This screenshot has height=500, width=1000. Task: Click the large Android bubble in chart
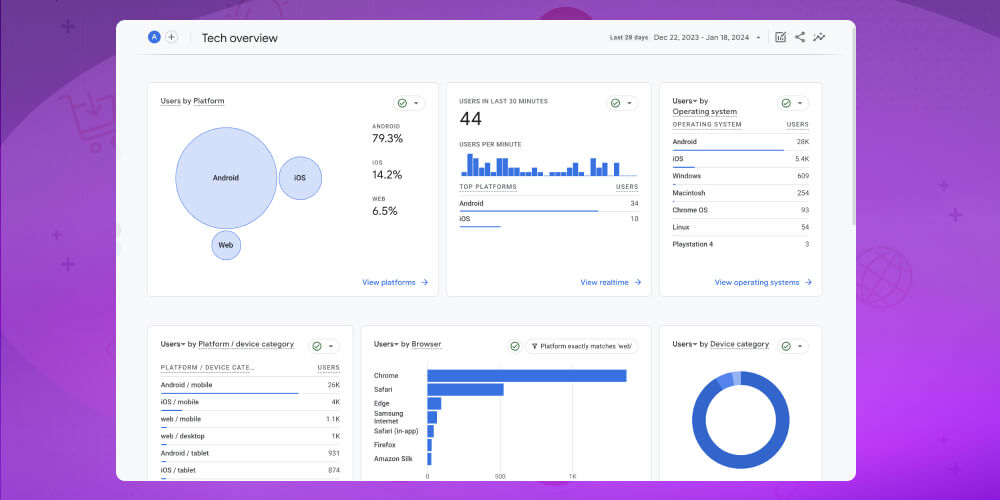[x=226, y=178]
